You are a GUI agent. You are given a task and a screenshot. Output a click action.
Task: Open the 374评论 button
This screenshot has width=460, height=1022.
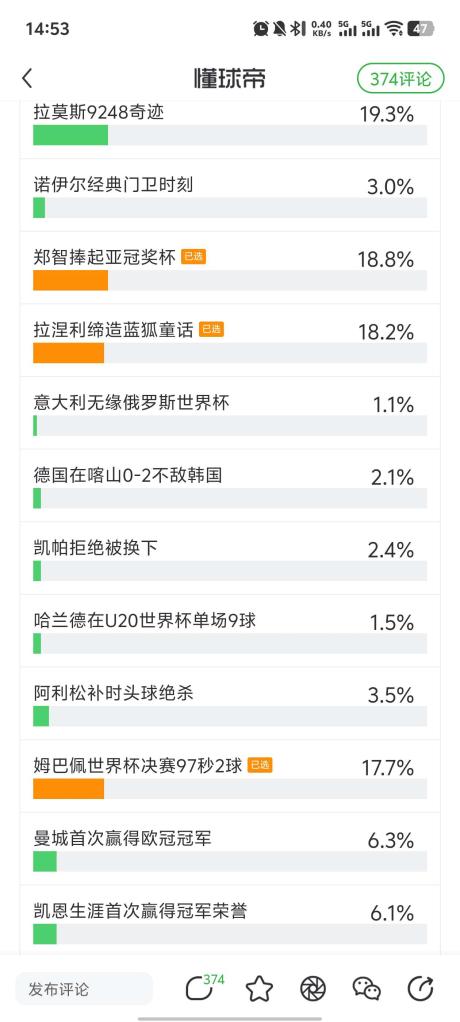tap(401, 79)
